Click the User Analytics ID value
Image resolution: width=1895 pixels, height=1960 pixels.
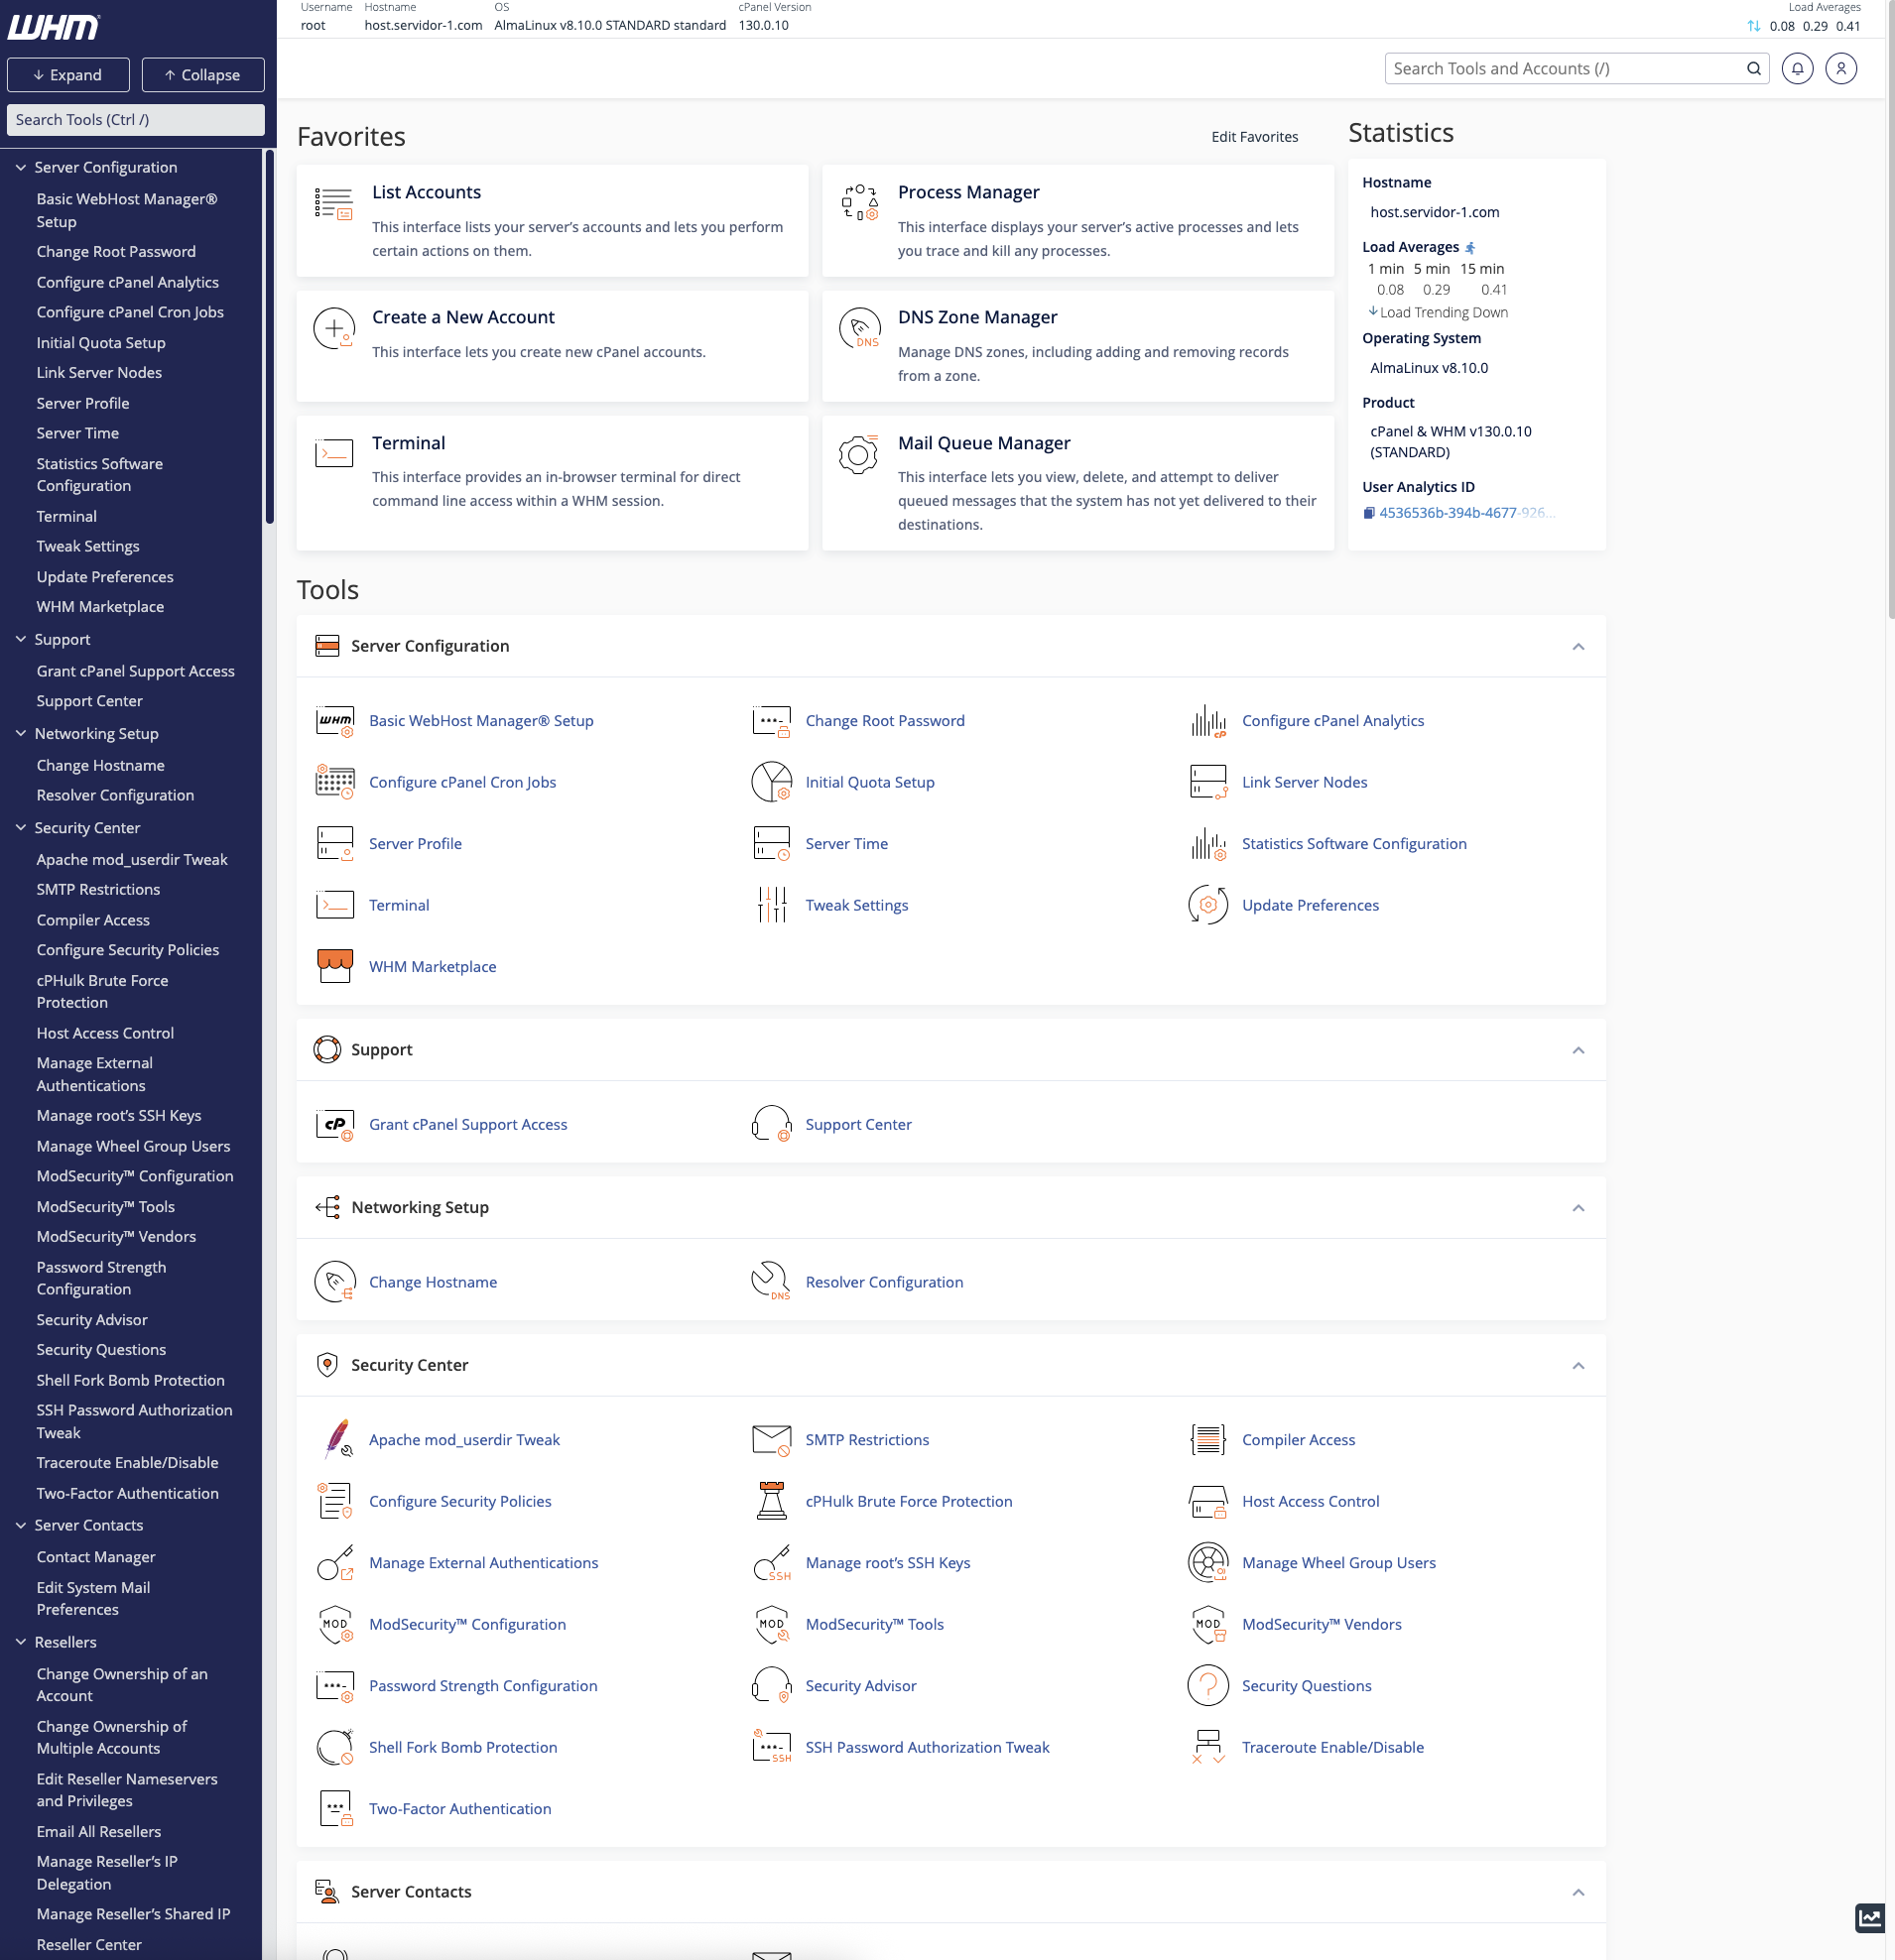1466,513
